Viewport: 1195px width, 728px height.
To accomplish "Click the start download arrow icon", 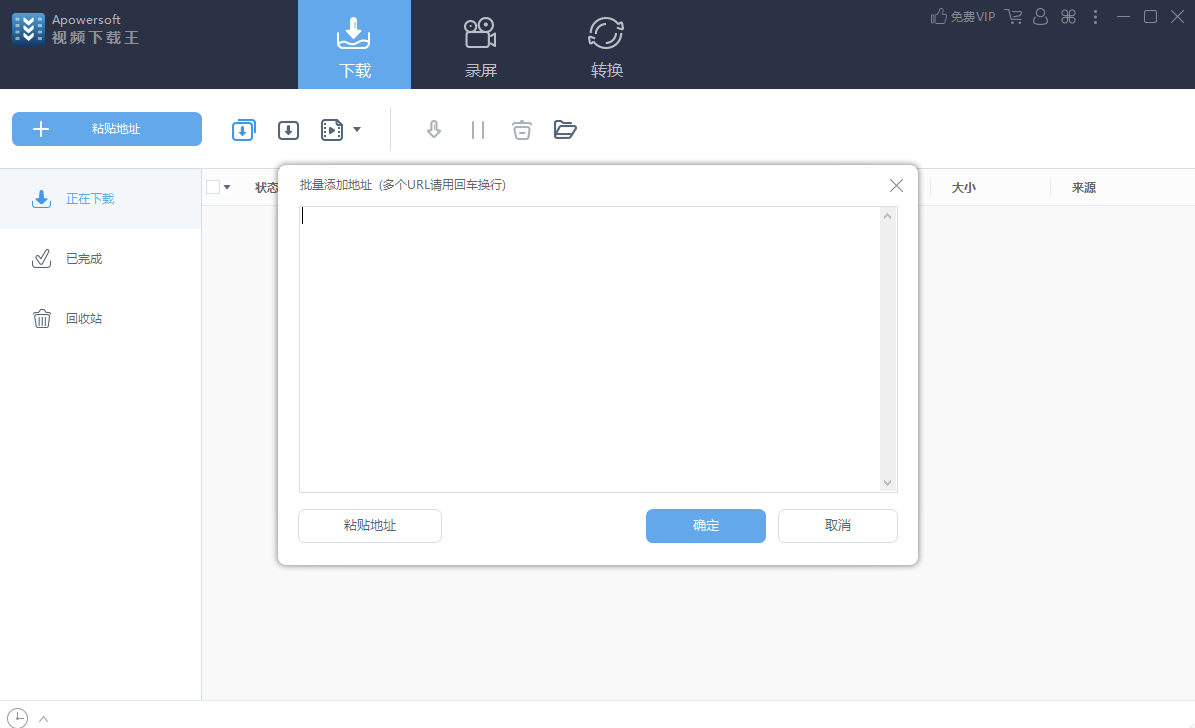I will 434,130.
